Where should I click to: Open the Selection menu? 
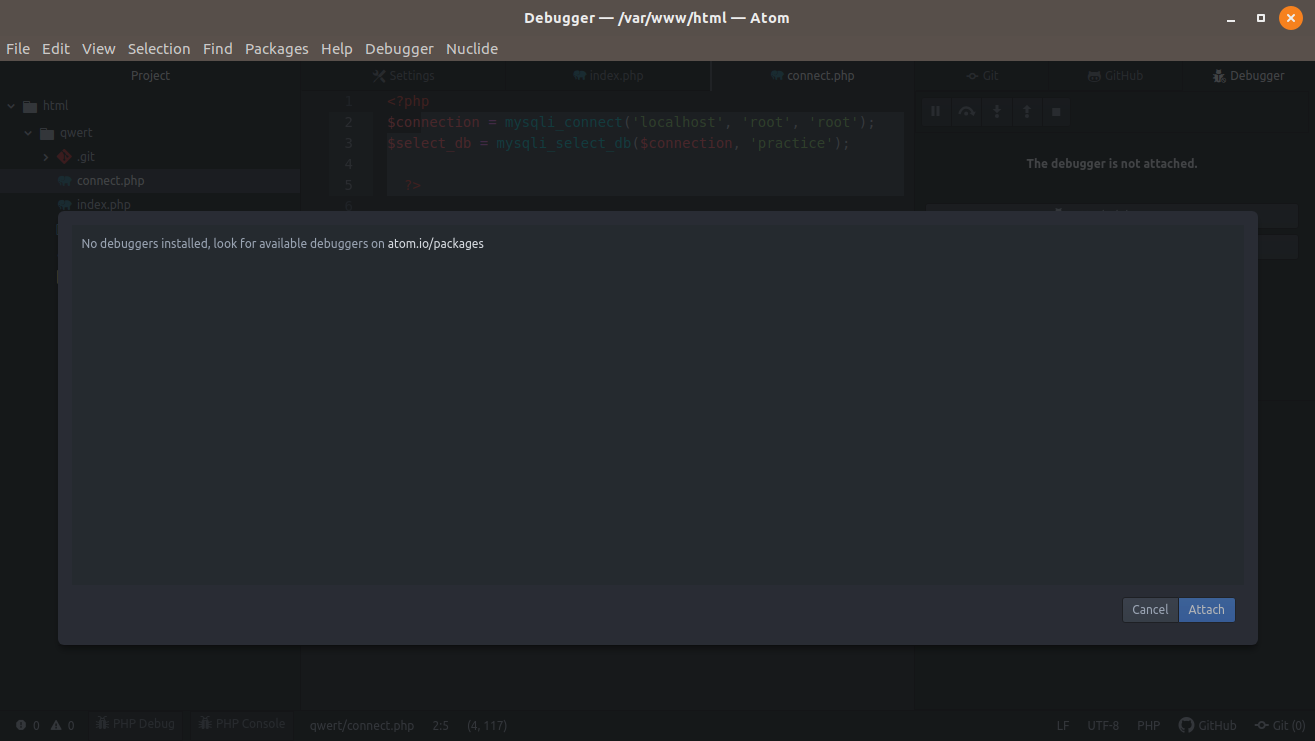159,48
